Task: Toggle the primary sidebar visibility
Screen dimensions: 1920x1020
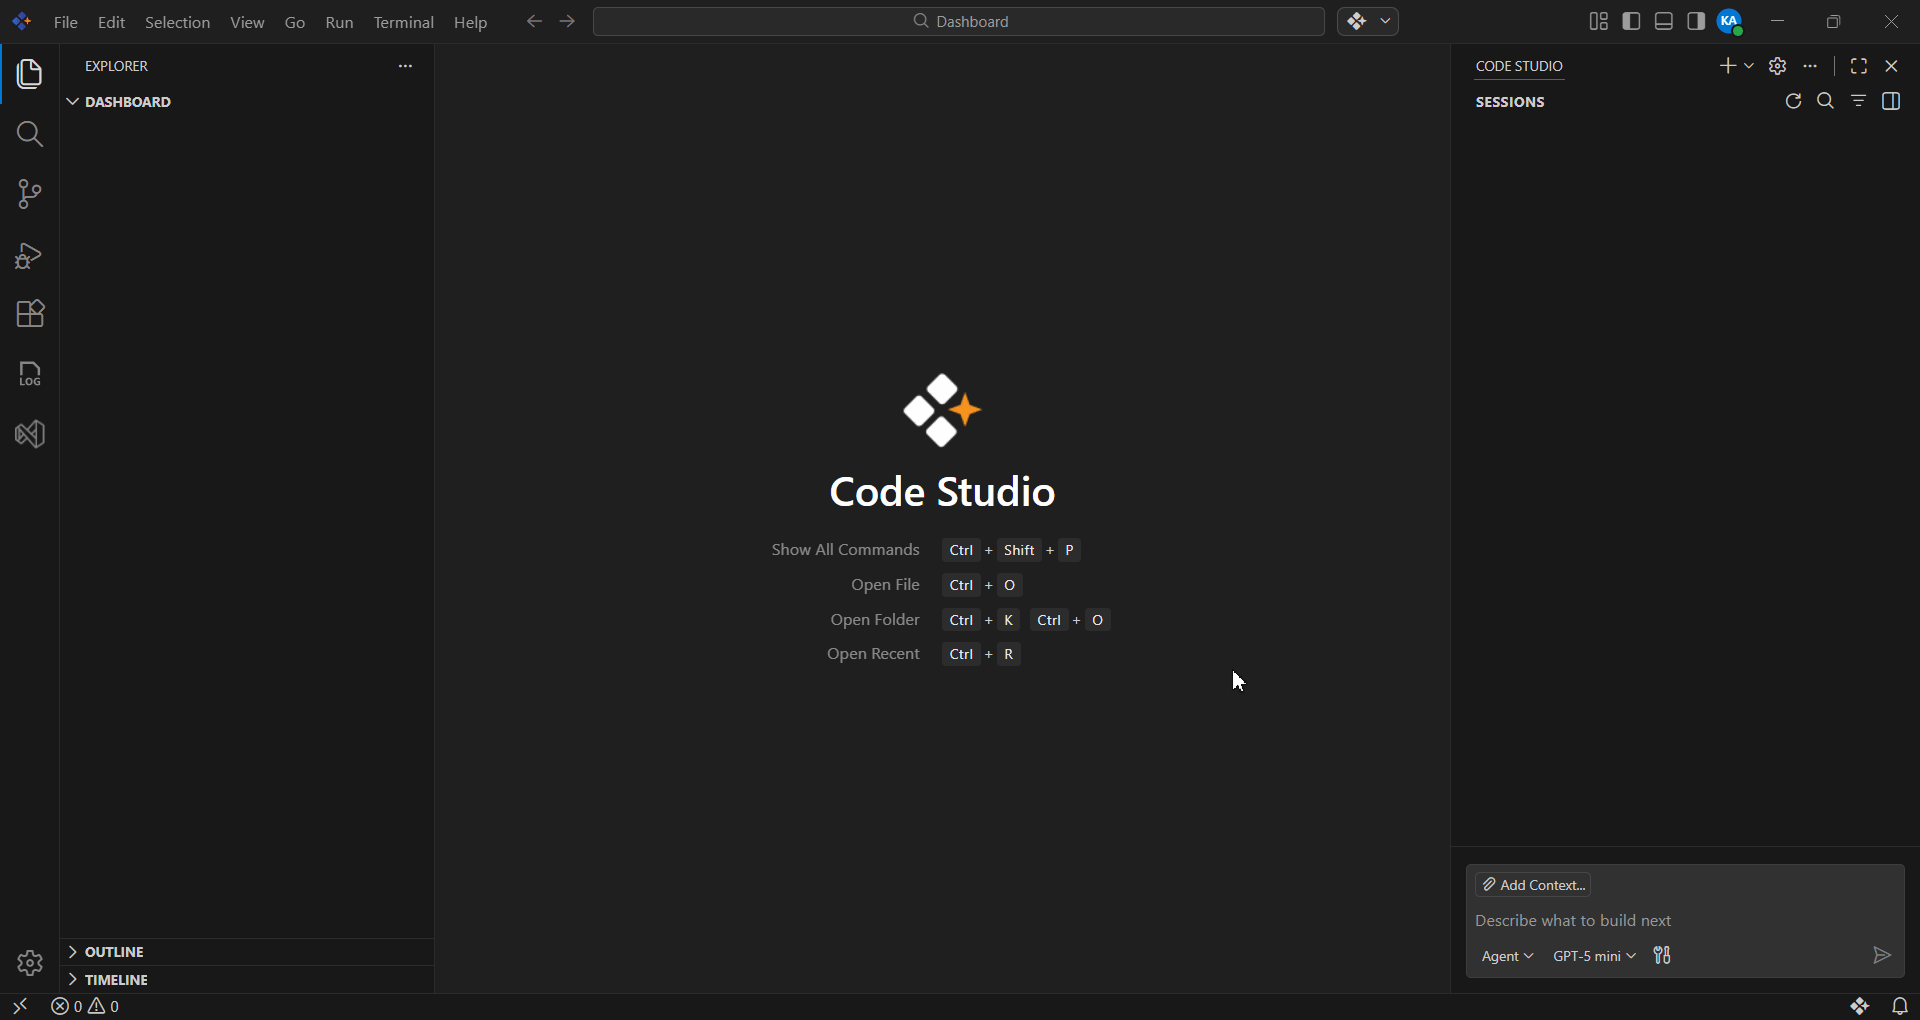Action: pos(1630,21)
